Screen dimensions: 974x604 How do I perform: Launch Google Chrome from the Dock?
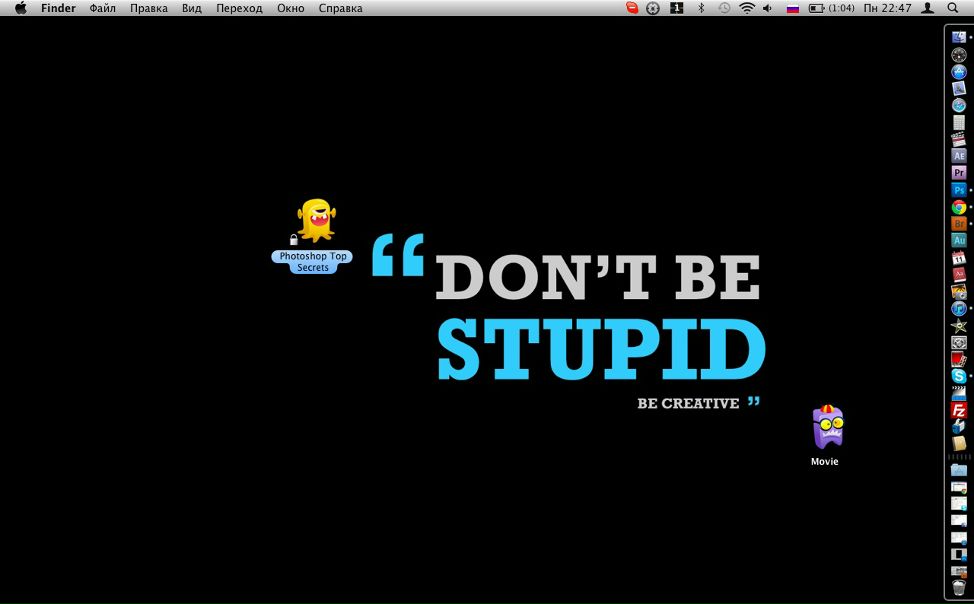[x=958, y=207]
